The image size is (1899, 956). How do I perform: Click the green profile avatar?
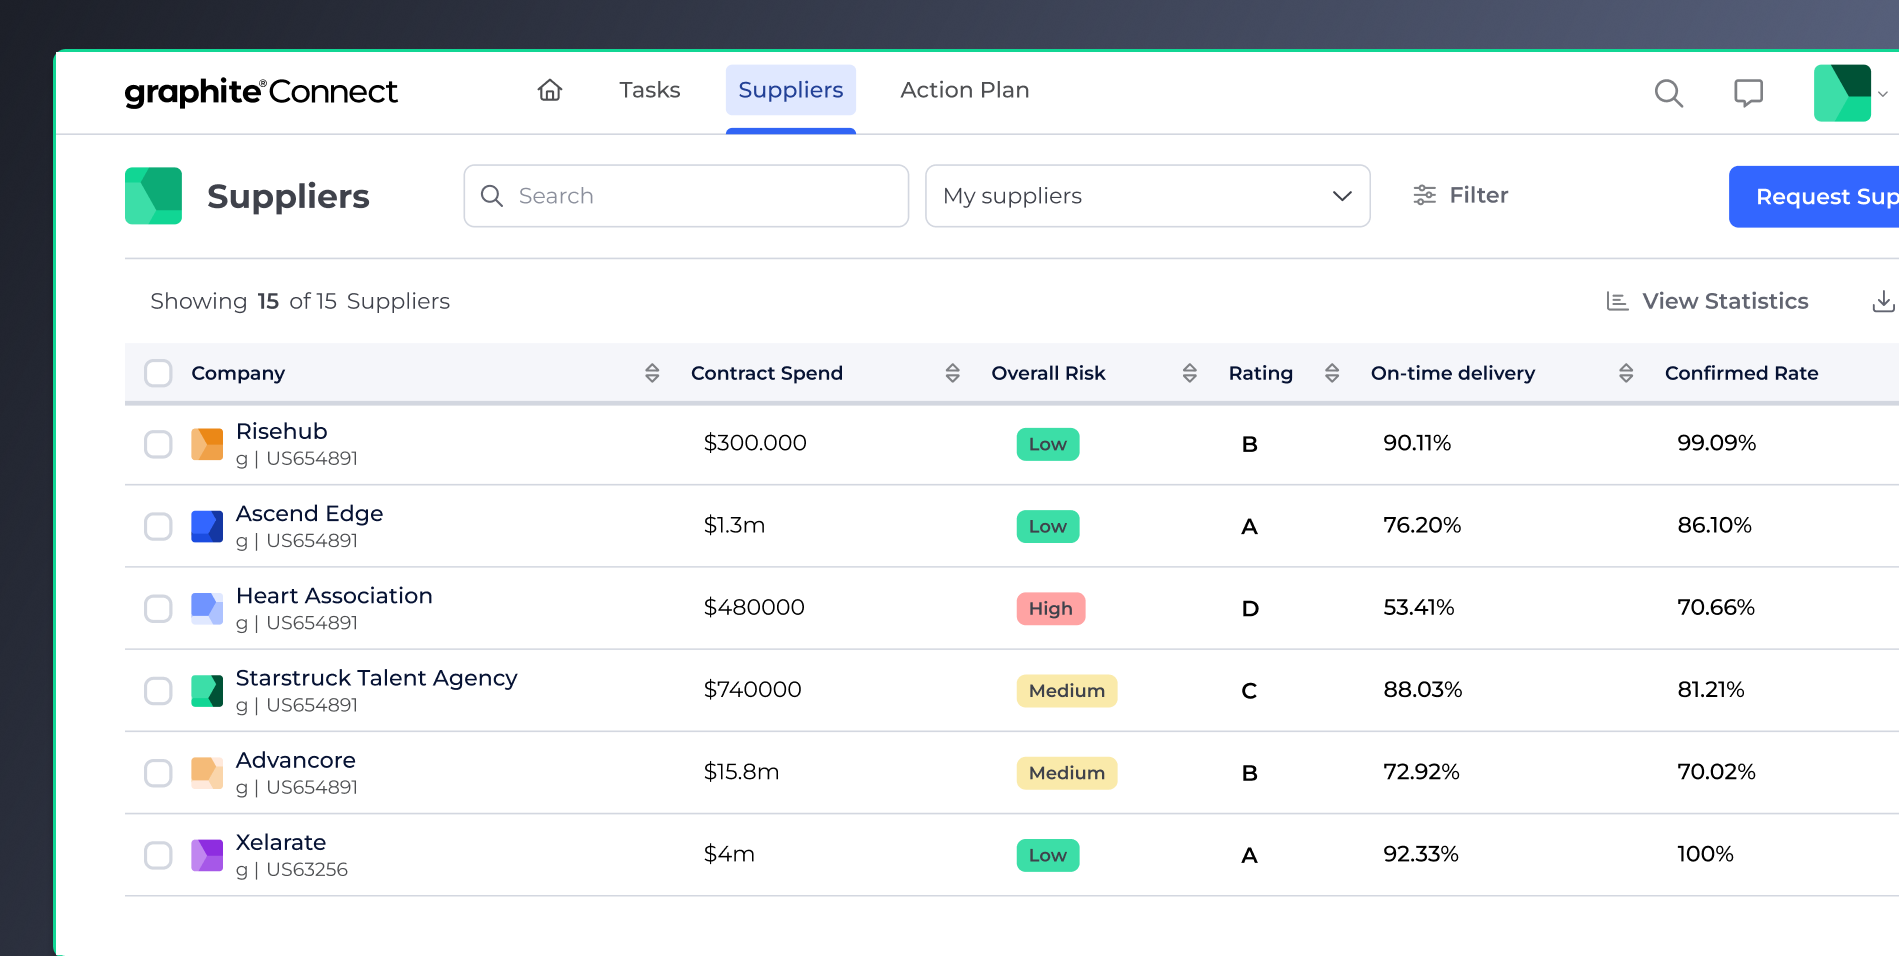(x=1842, y=93)
